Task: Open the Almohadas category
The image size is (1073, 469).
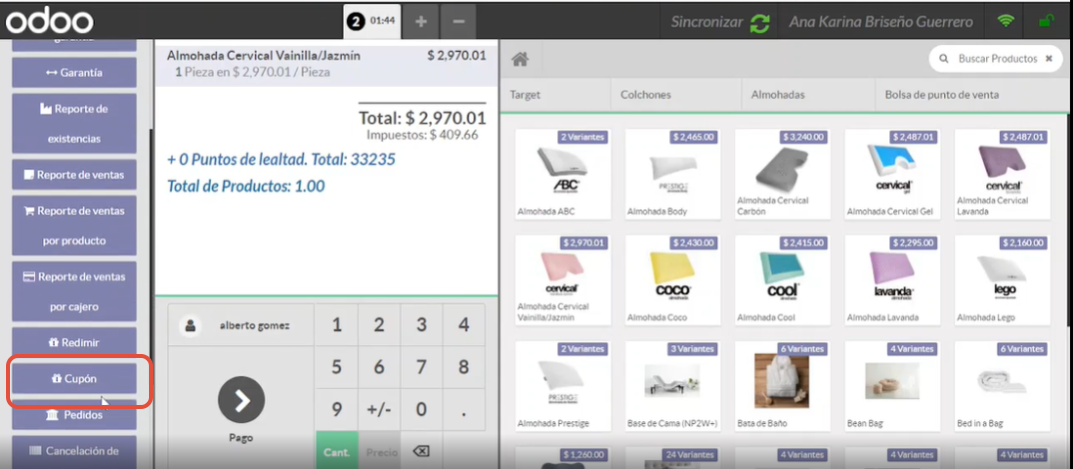Action: [x=807, y=95]
